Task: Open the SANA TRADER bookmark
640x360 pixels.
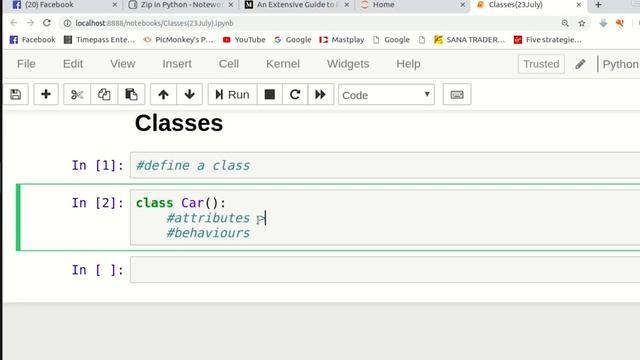Action: pos(469,40)
